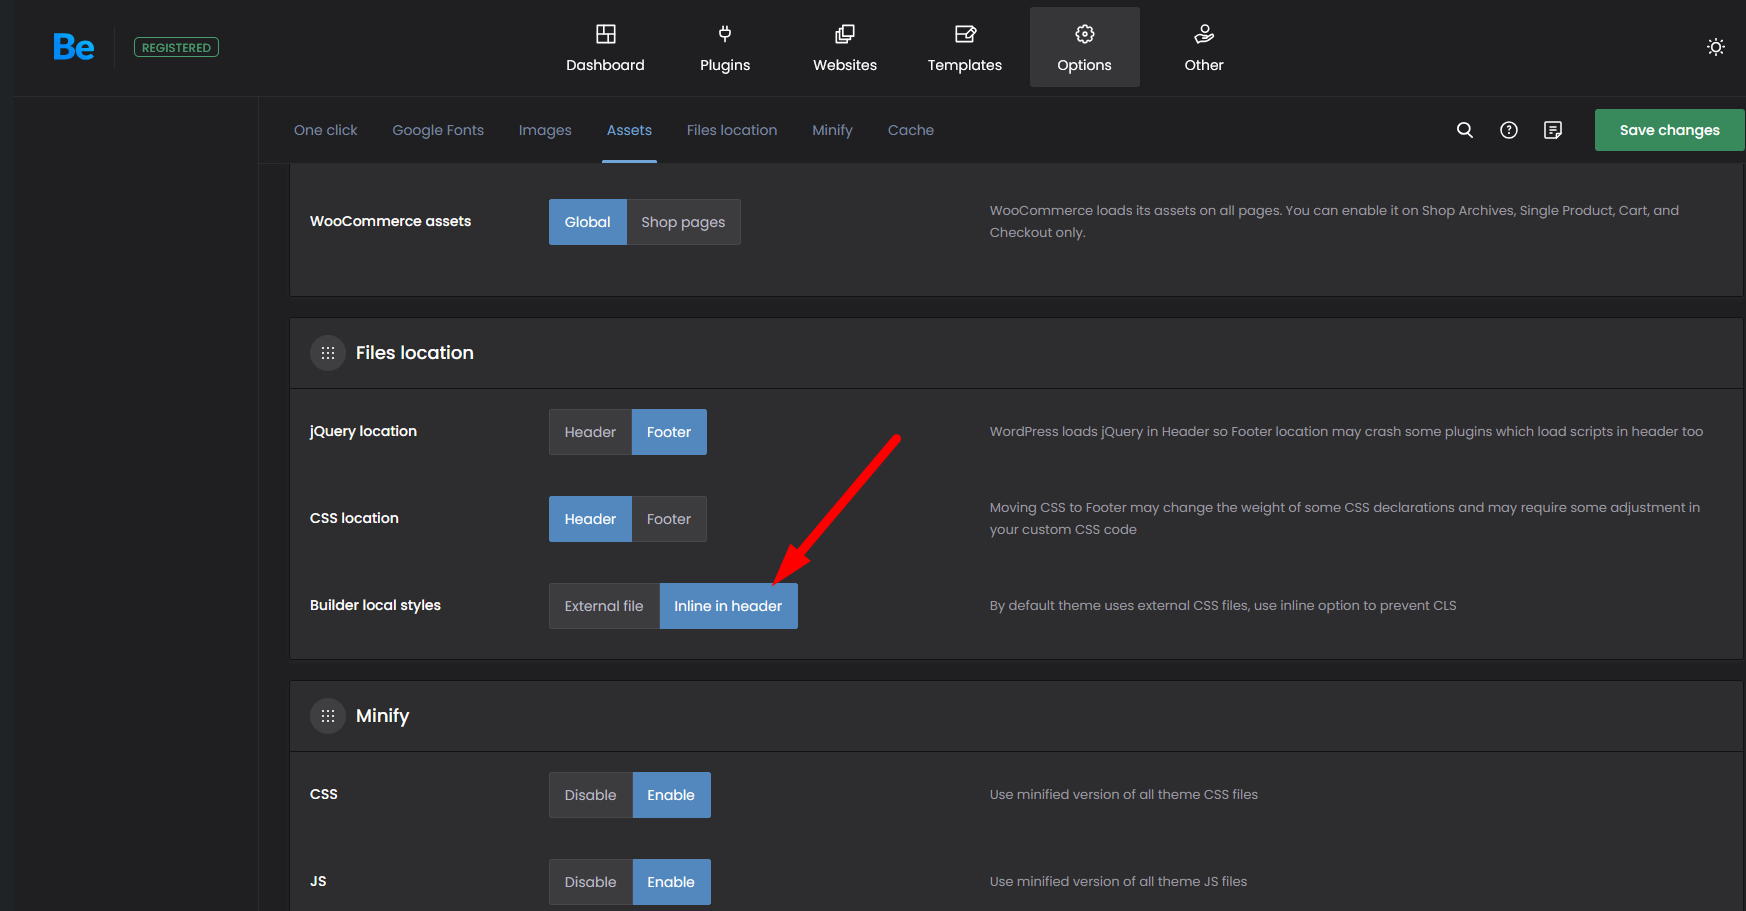This screenshot has height=911, width=1746.
Task: Click the JS label under Minify
Action: pos(318,881)
